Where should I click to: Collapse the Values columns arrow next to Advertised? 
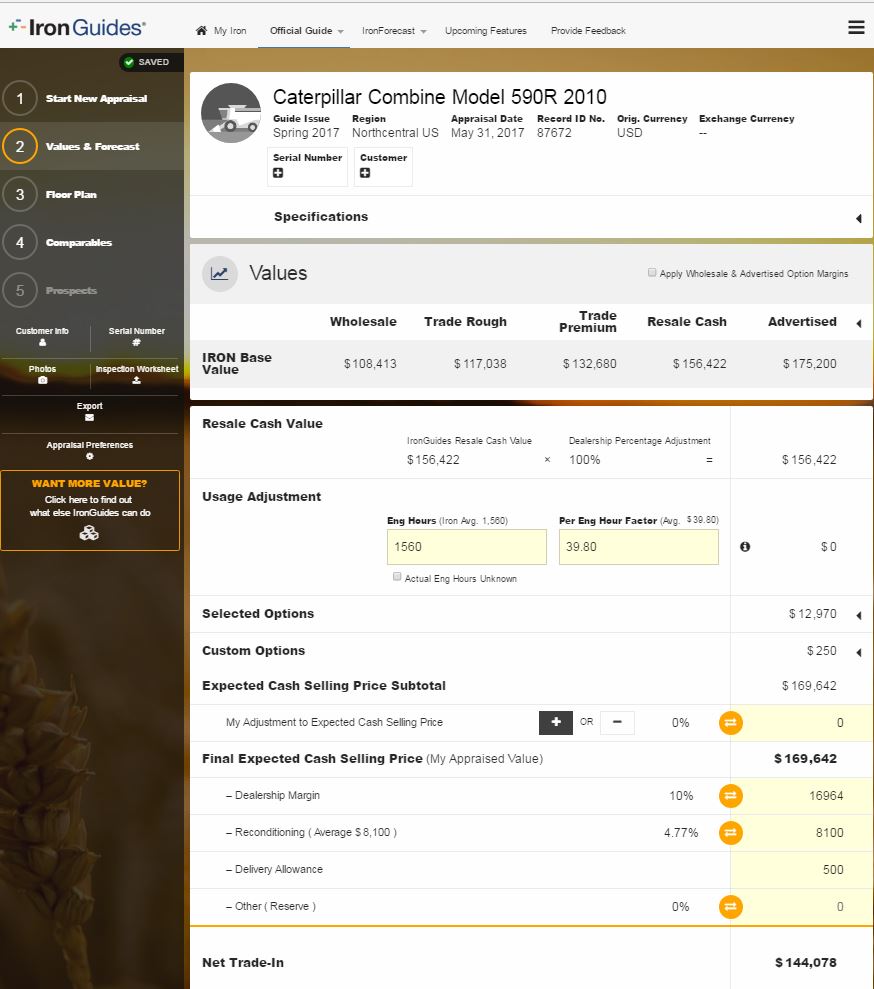pos(858,324)
